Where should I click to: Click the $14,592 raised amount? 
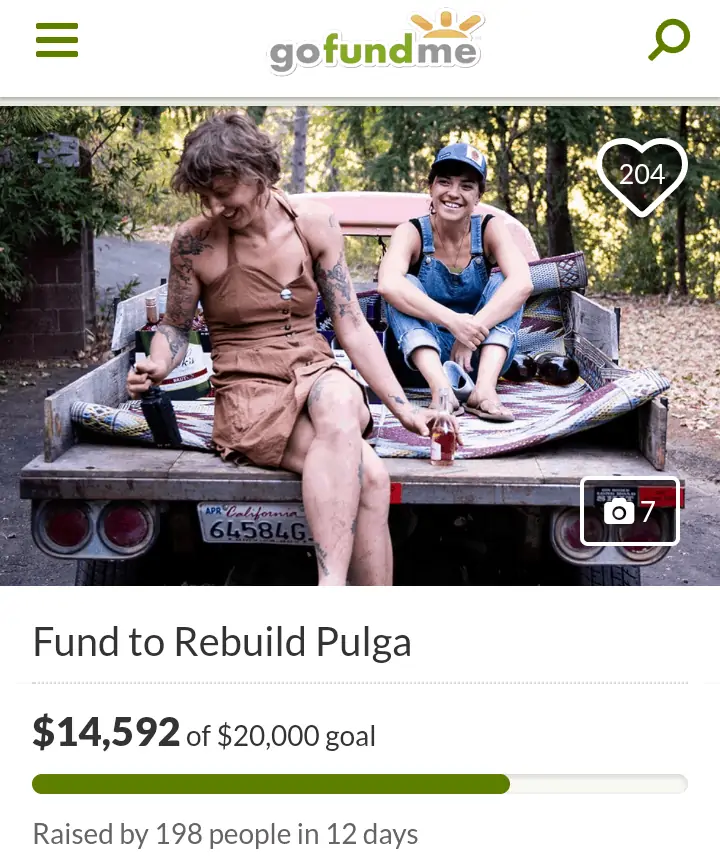[x=106, y=732]
